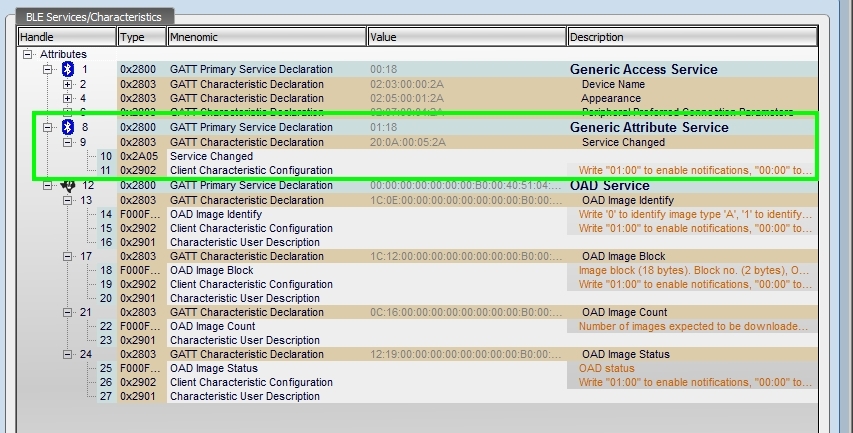Collapse handle 13 OAD Image Identify
The height and width of the screenshot is (433, 853).
click(x=67, y=200)
